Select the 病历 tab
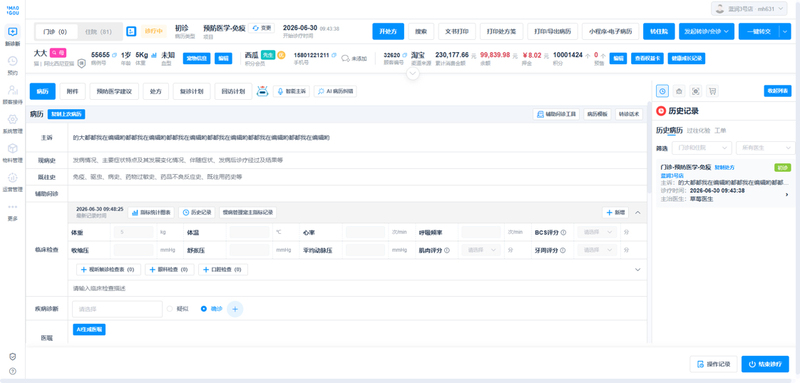The image size is (800, 383). [42, 91]
